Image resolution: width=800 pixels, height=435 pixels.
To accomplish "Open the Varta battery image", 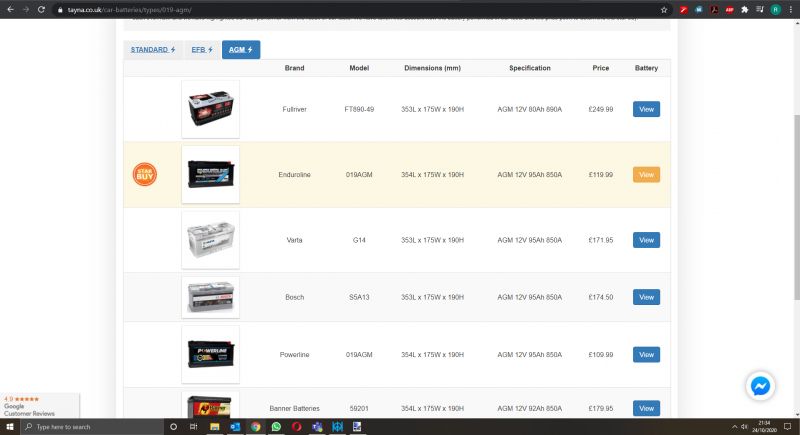I will click(211, 240).
